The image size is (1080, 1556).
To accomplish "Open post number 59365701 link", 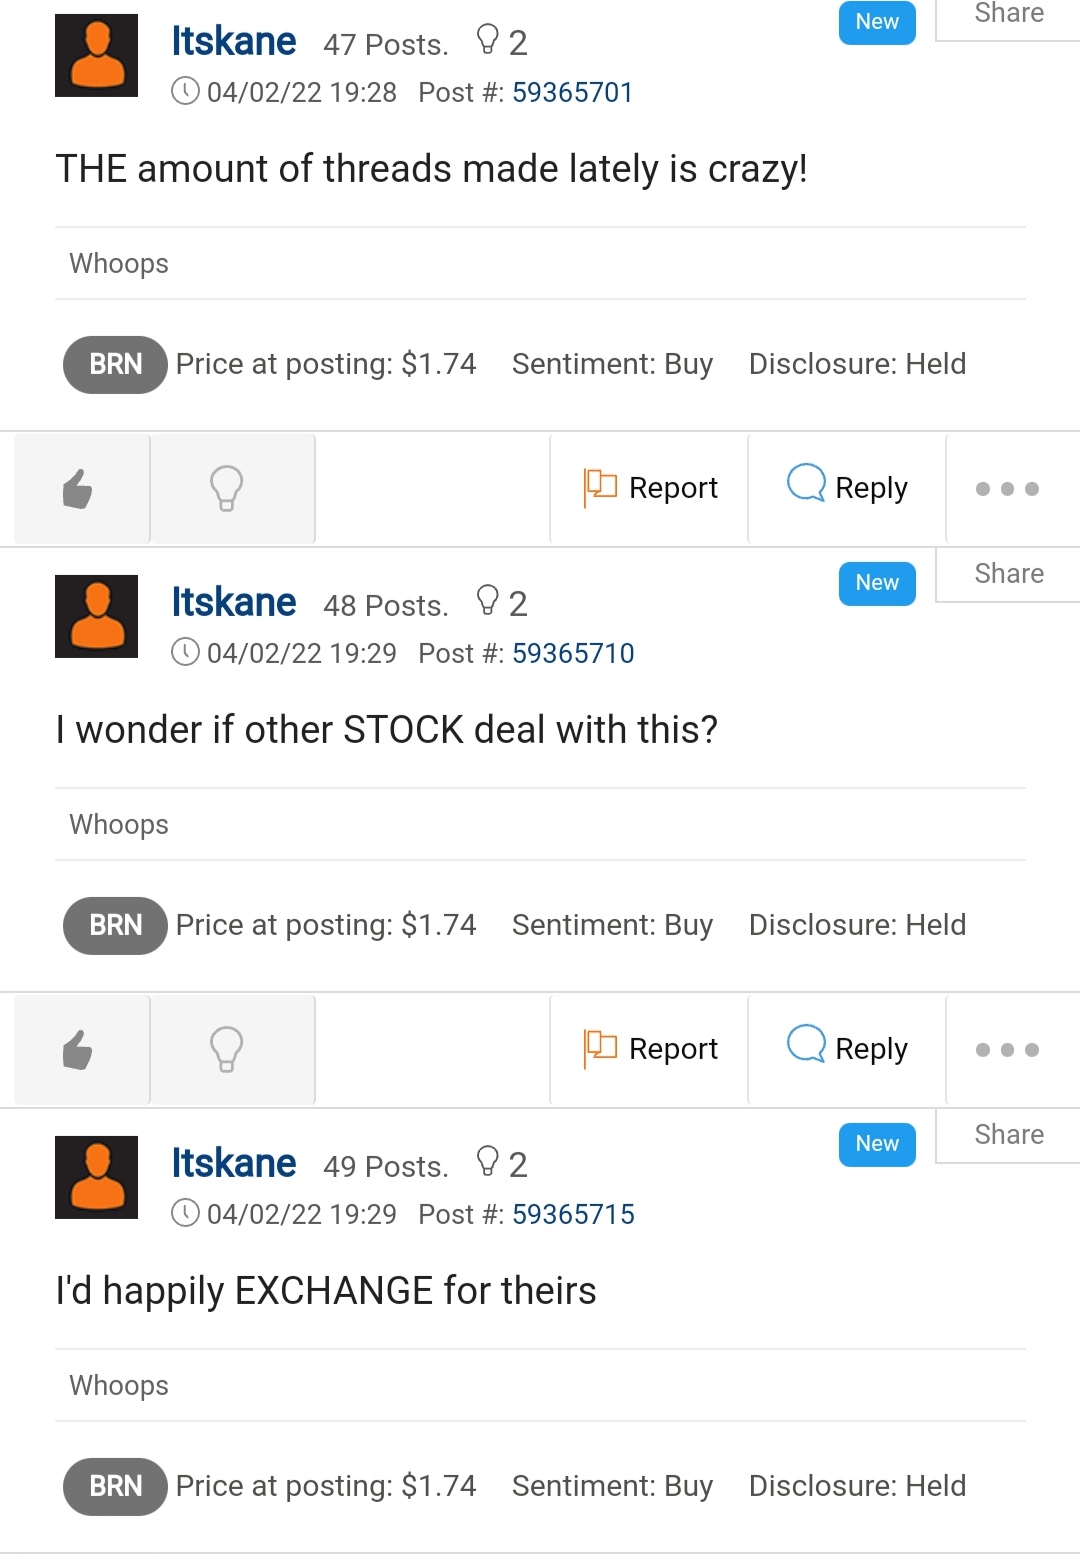I will 572,93.
